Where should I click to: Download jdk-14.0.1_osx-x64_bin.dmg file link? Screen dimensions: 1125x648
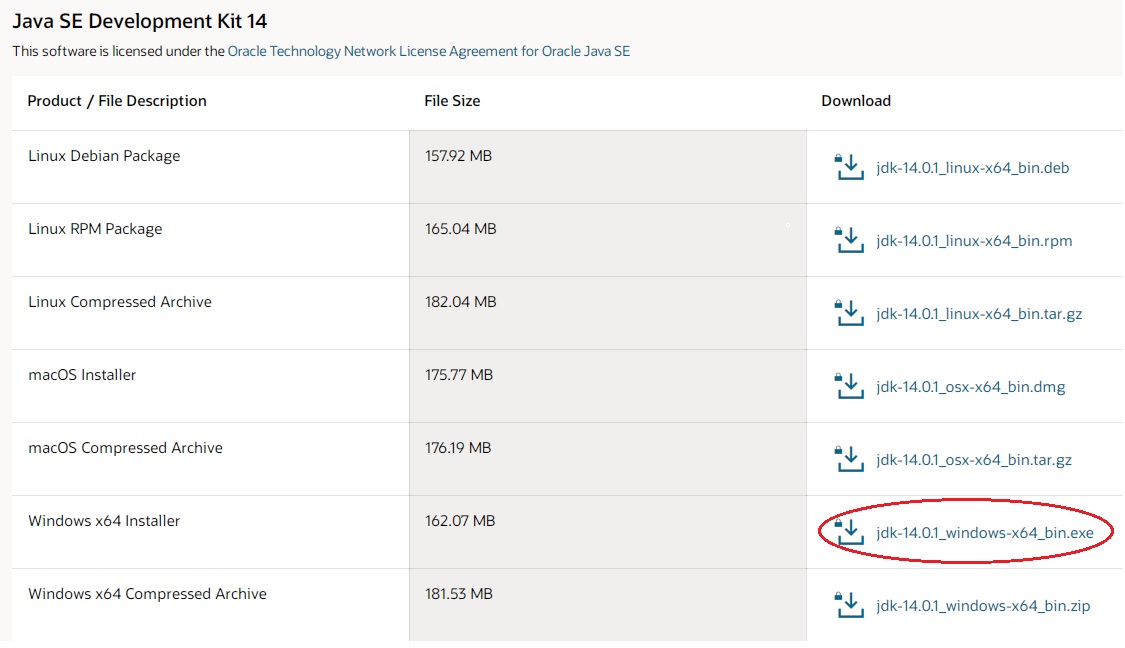[x=970, y=387]
